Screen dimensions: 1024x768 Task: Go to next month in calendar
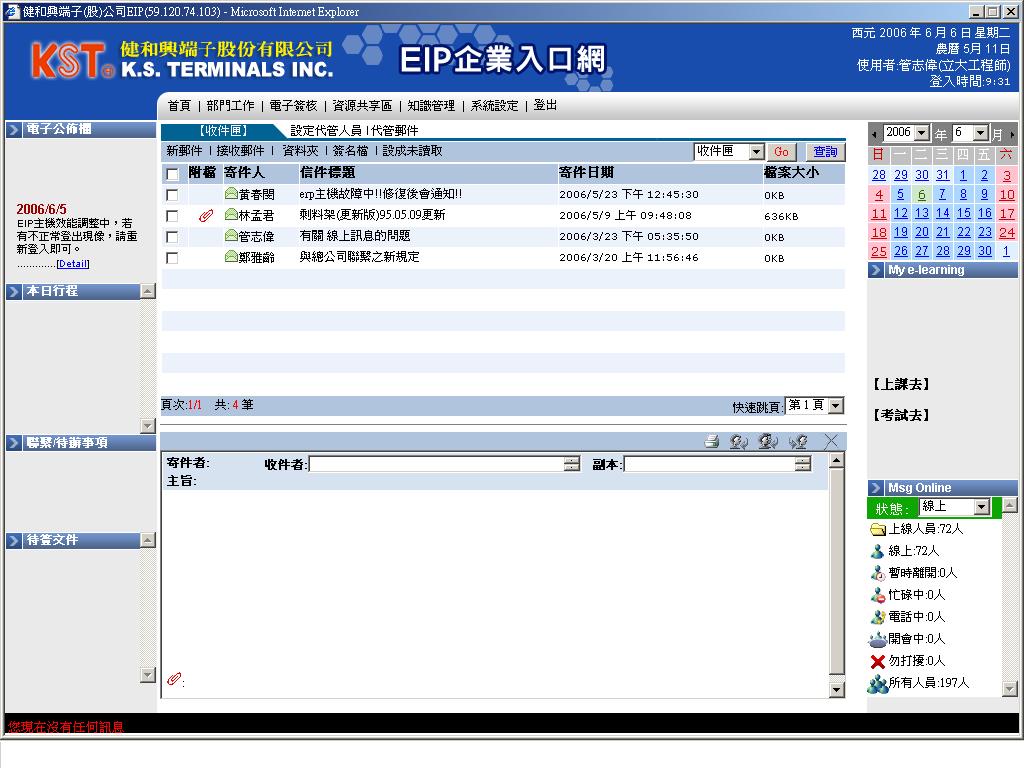[x=1011, y=133]
